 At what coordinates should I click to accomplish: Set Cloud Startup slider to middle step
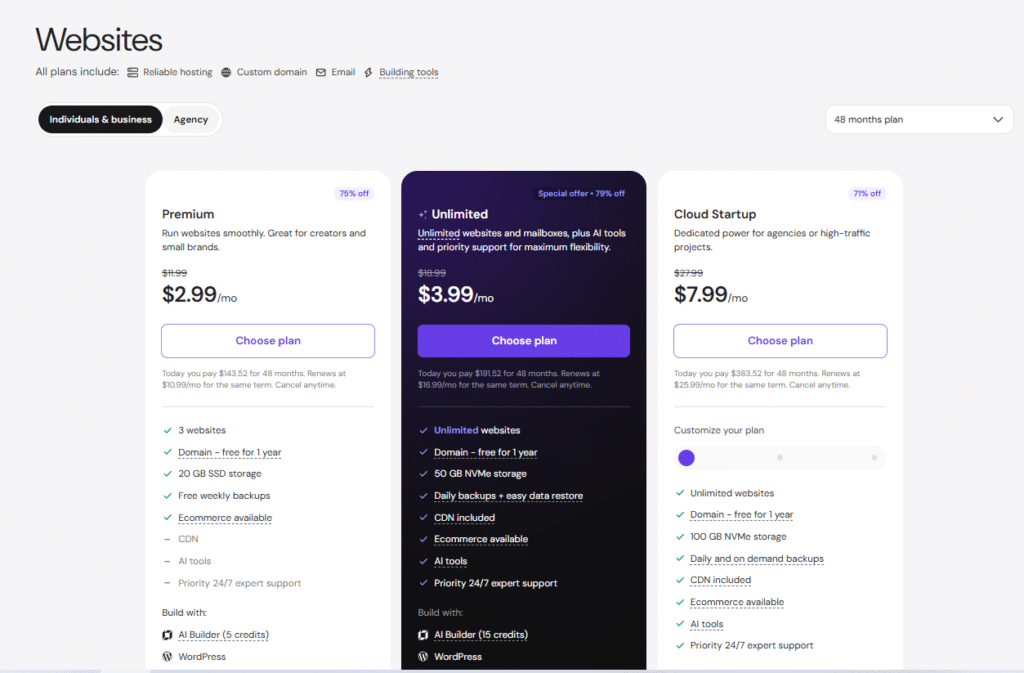[780, 458]
